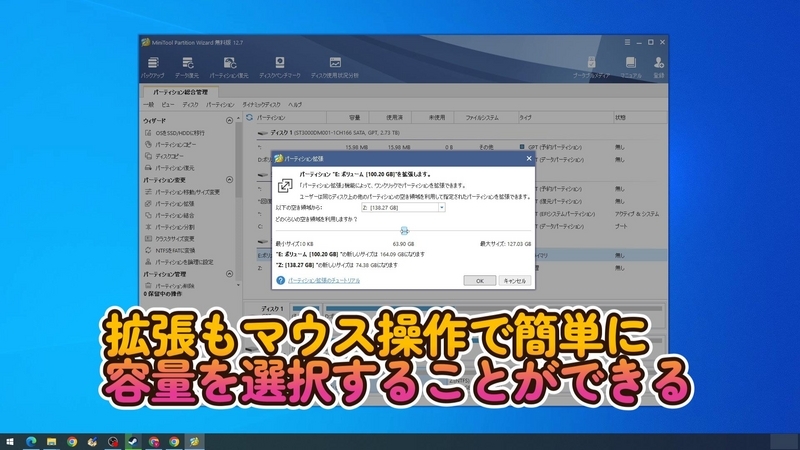Collapse the パーティション変更 sidebar section
Image resolution: width=800 pixels, height=450 pixels.
click(x=229, y=180)
